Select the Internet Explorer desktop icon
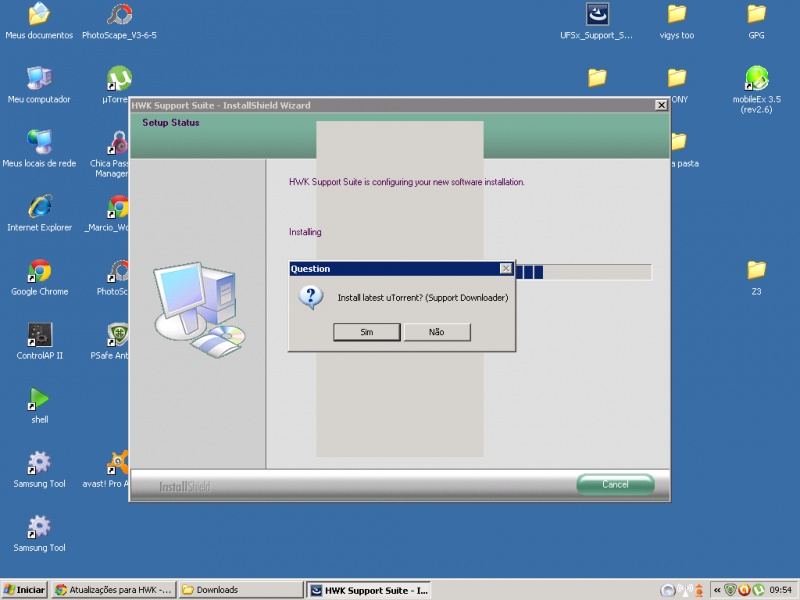Viewport: 800px width, 600px height. pos(39,214)
